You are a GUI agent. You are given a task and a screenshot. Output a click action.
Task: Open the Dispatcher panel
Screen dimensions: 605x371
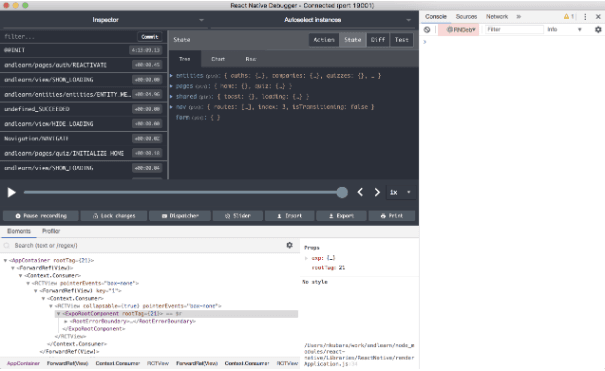coord(180,216)
